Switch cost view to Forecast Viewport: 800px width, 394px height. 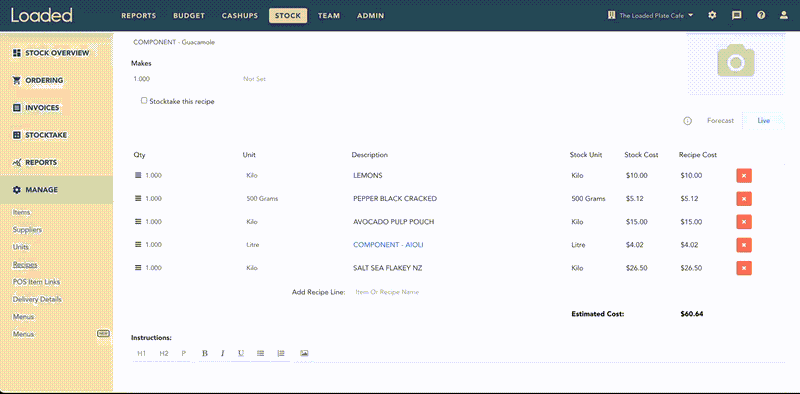(x=720, y=121)
